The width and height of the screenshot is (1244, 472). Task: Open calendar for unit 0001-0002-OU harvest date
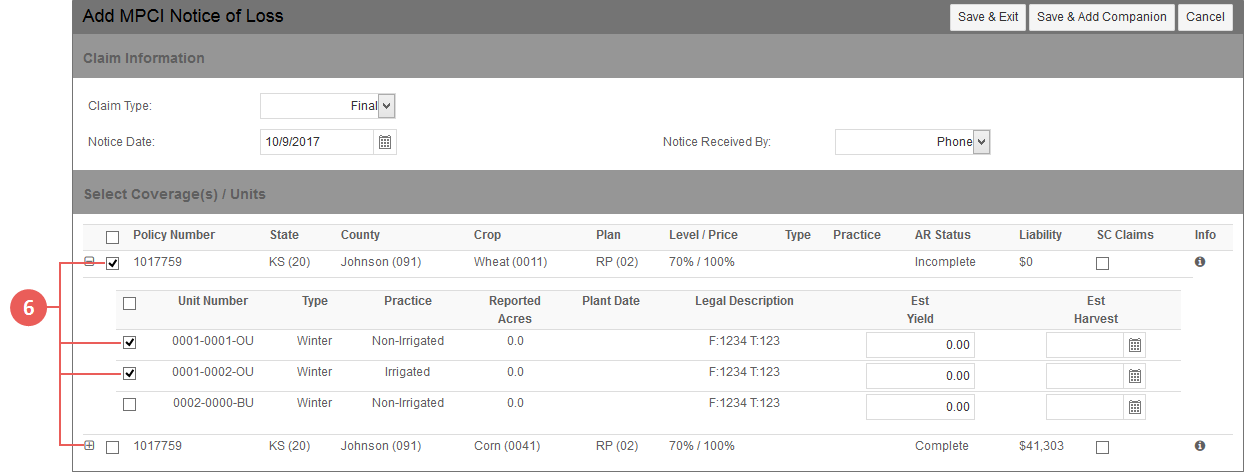click(x=1135, y=376)
